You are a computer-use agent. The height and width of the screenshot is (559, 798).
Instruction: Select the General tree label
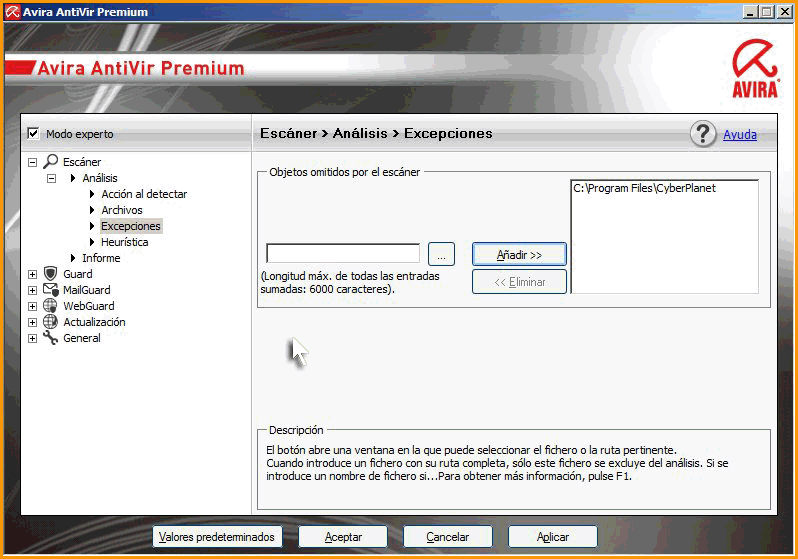point(81,338)
